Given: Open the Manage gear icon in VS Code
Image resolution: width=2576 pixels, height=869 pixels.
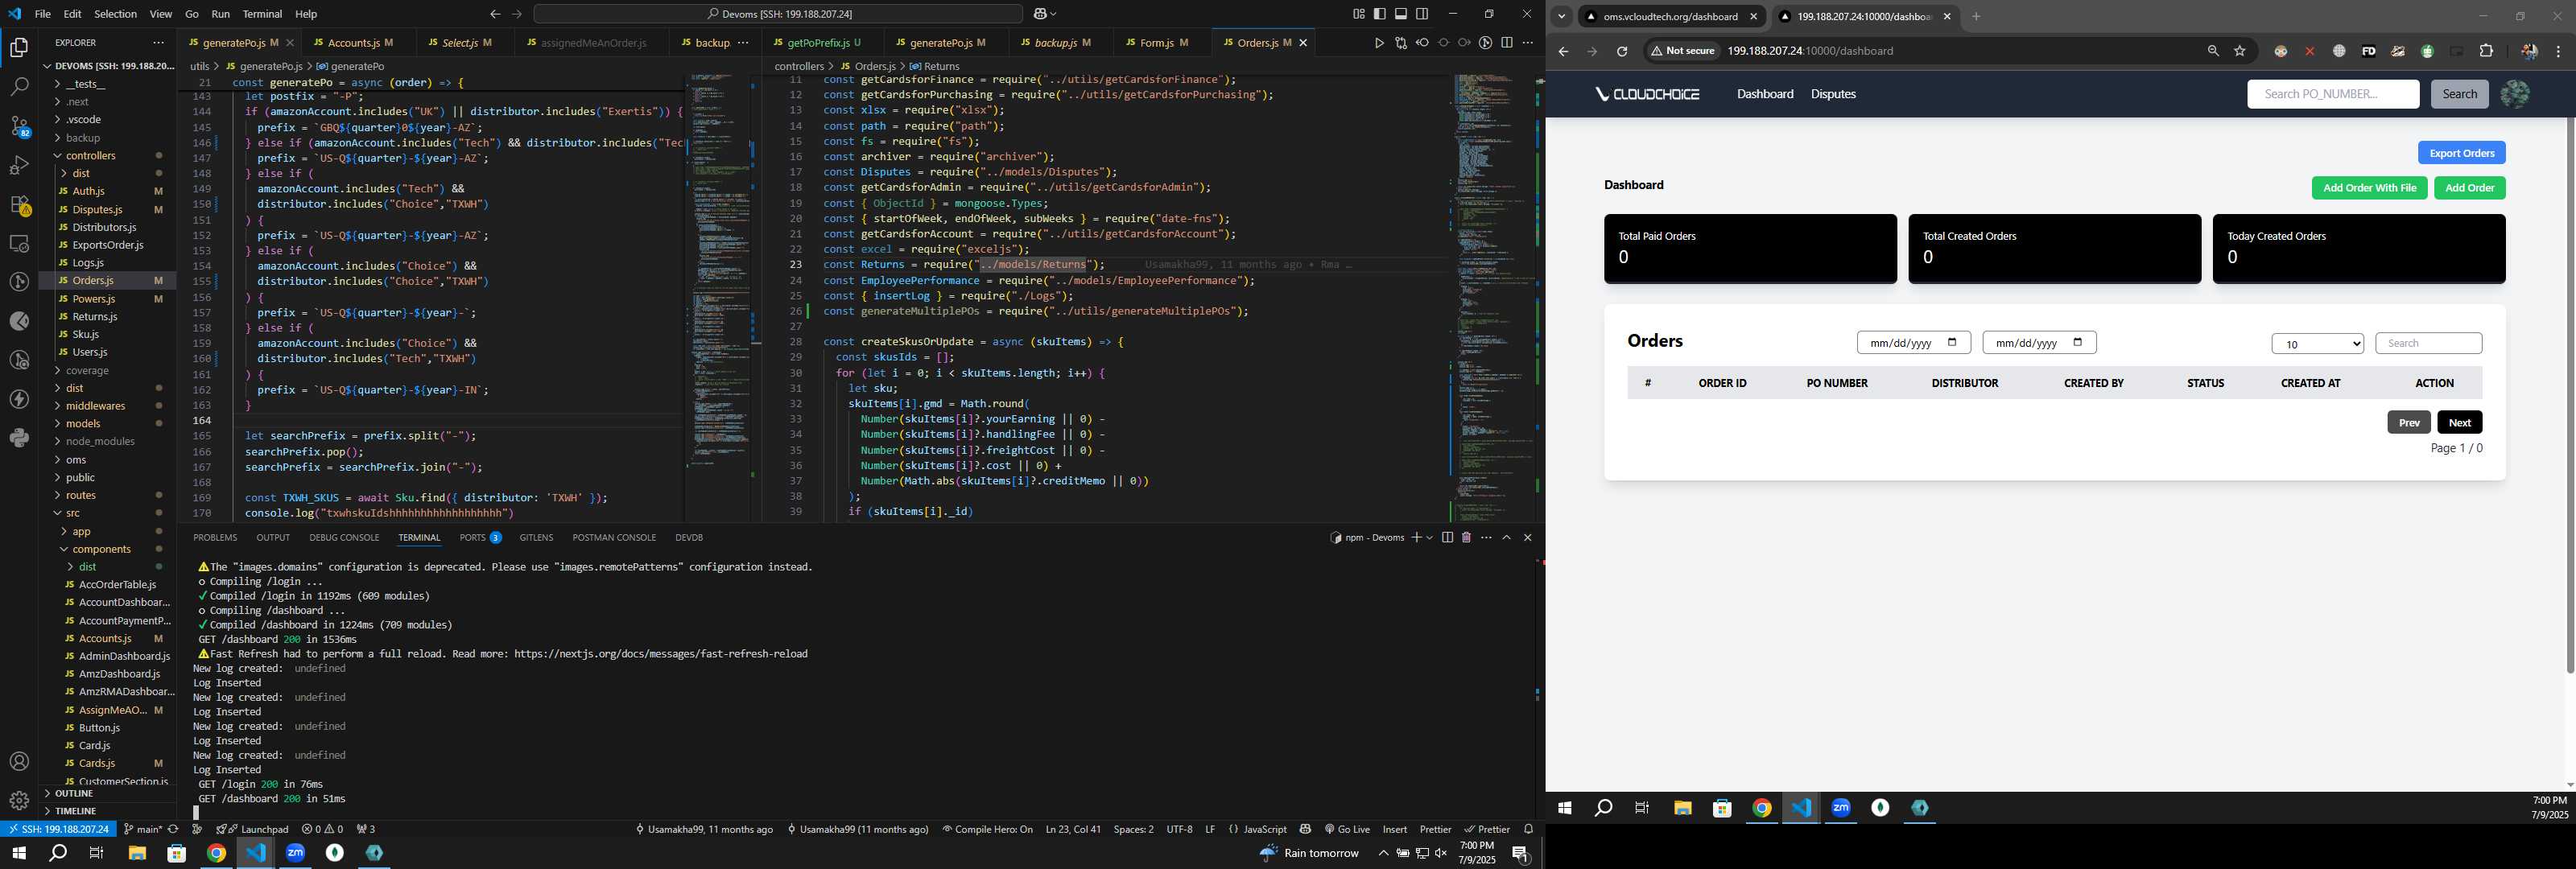Looking at the screenshot, I should click(x=19, y=801).
